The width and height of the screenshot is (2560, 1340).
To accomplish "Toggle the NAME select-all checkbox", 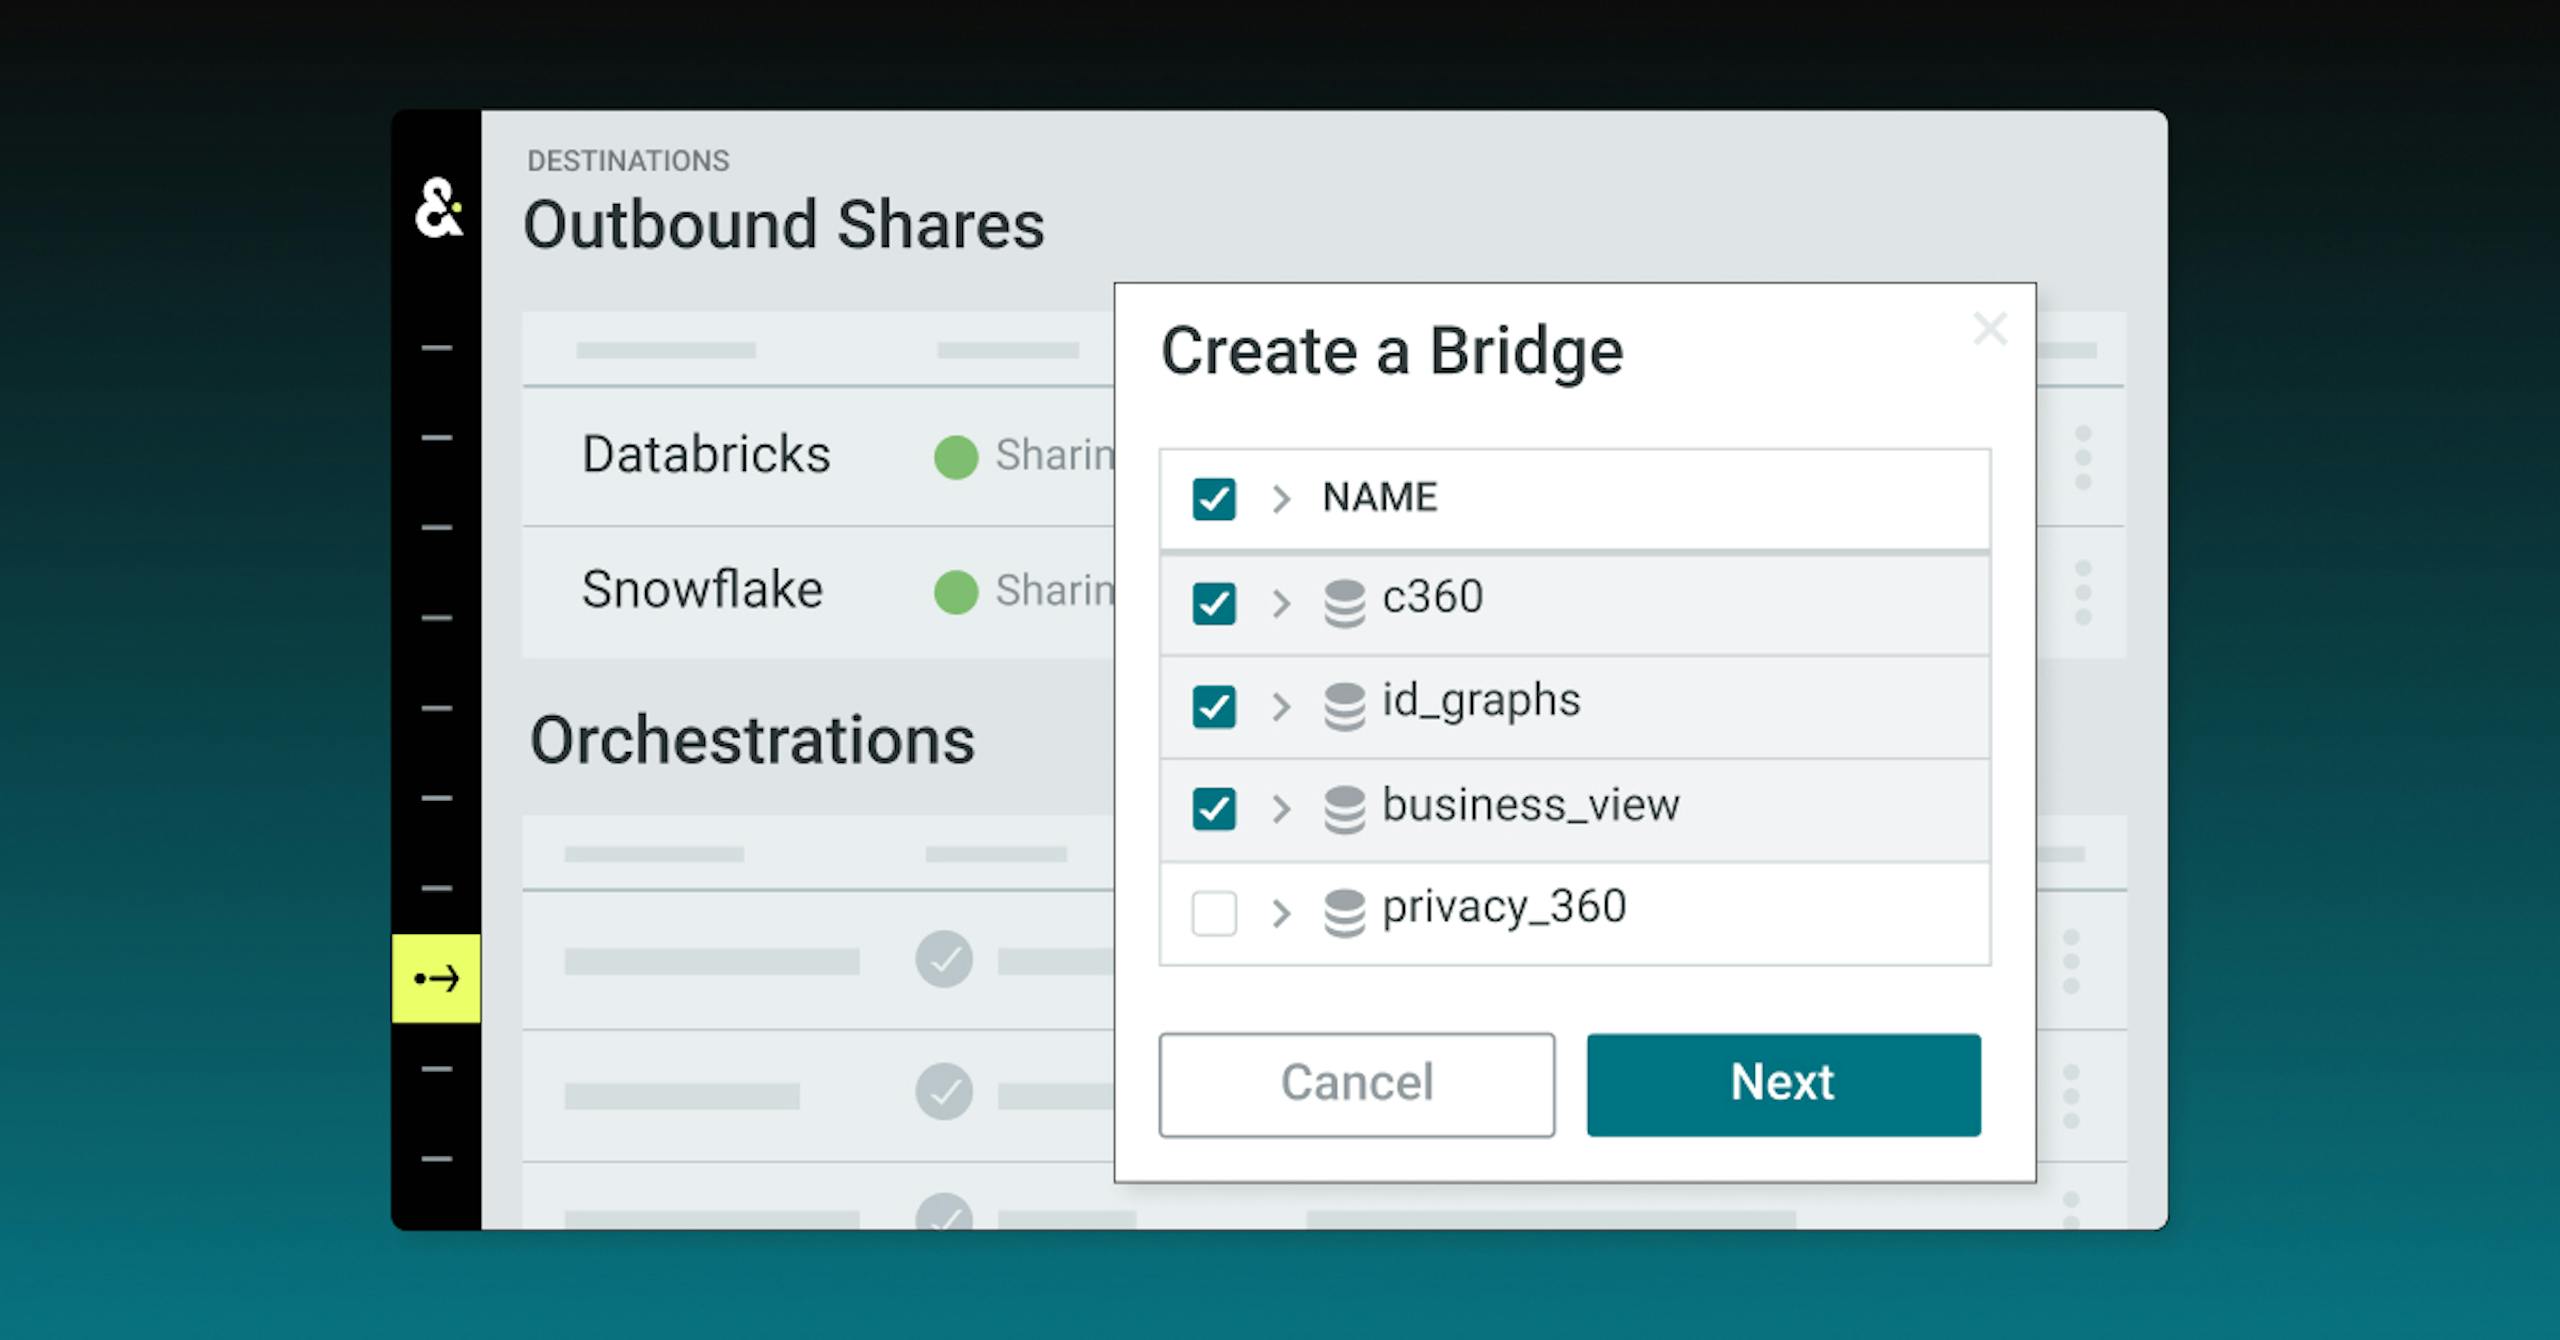I will 1214,498.
